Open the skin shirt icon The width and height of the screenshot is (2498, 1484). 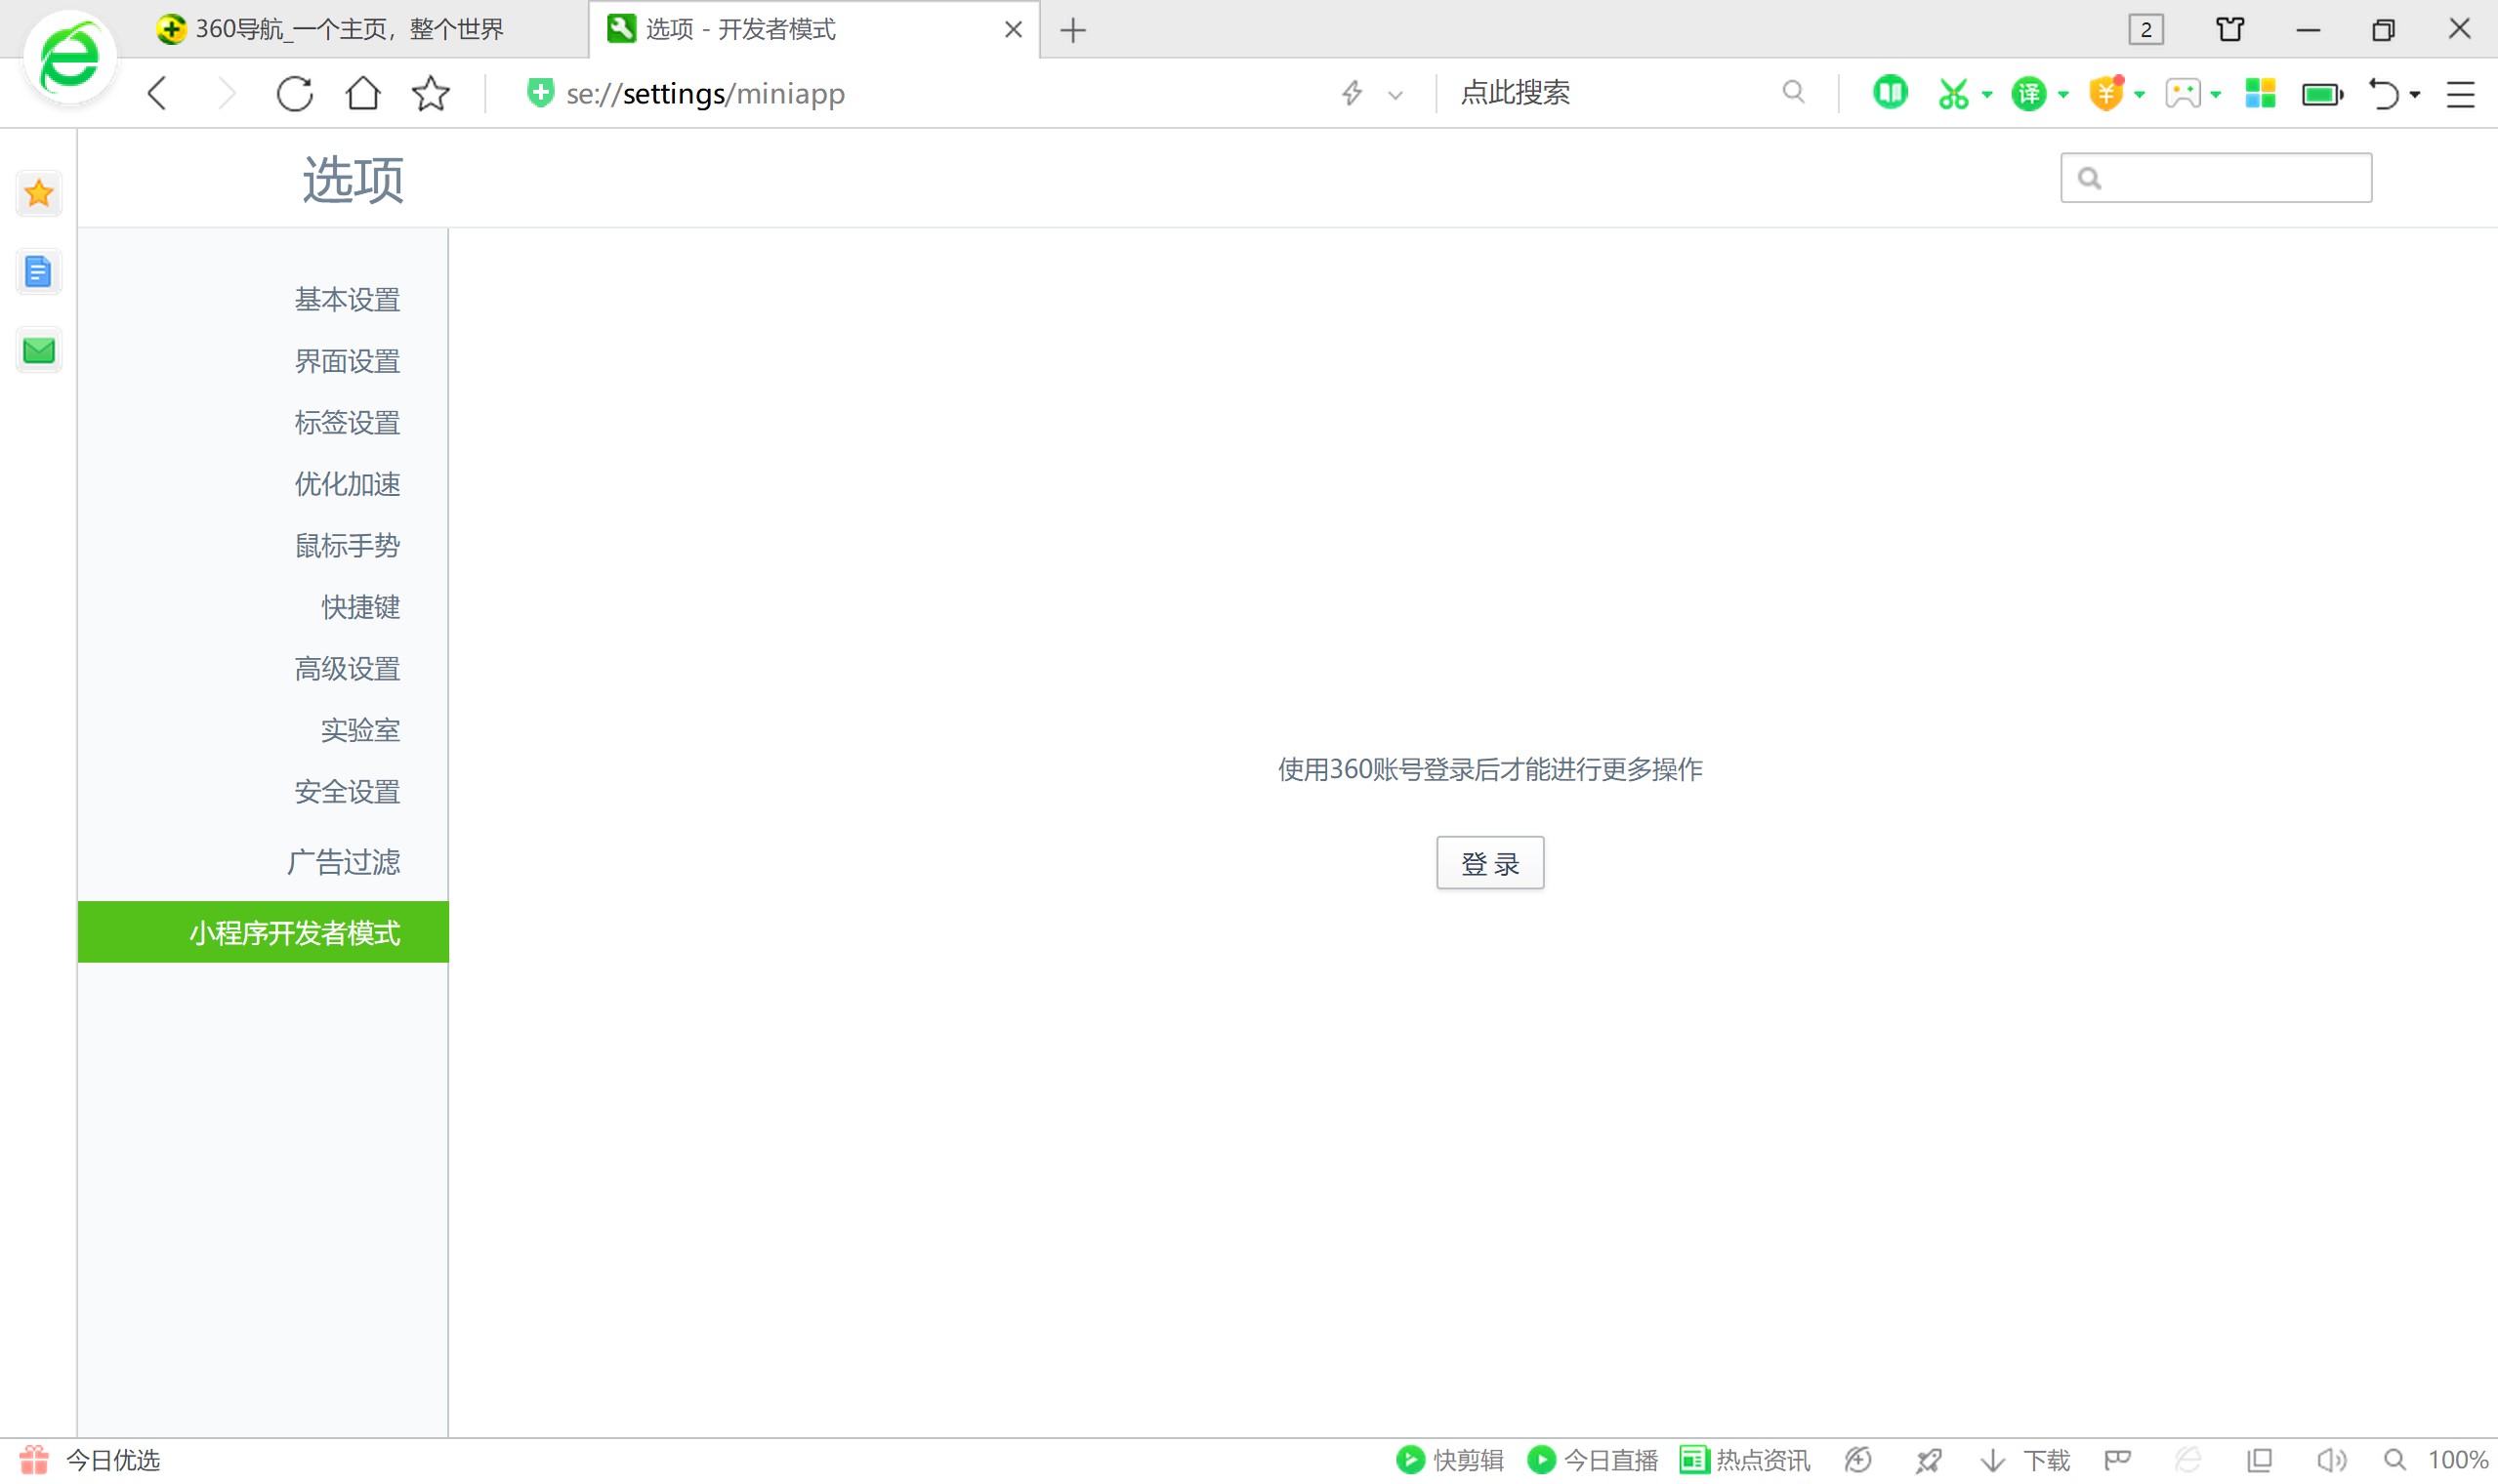[2230, 29]
